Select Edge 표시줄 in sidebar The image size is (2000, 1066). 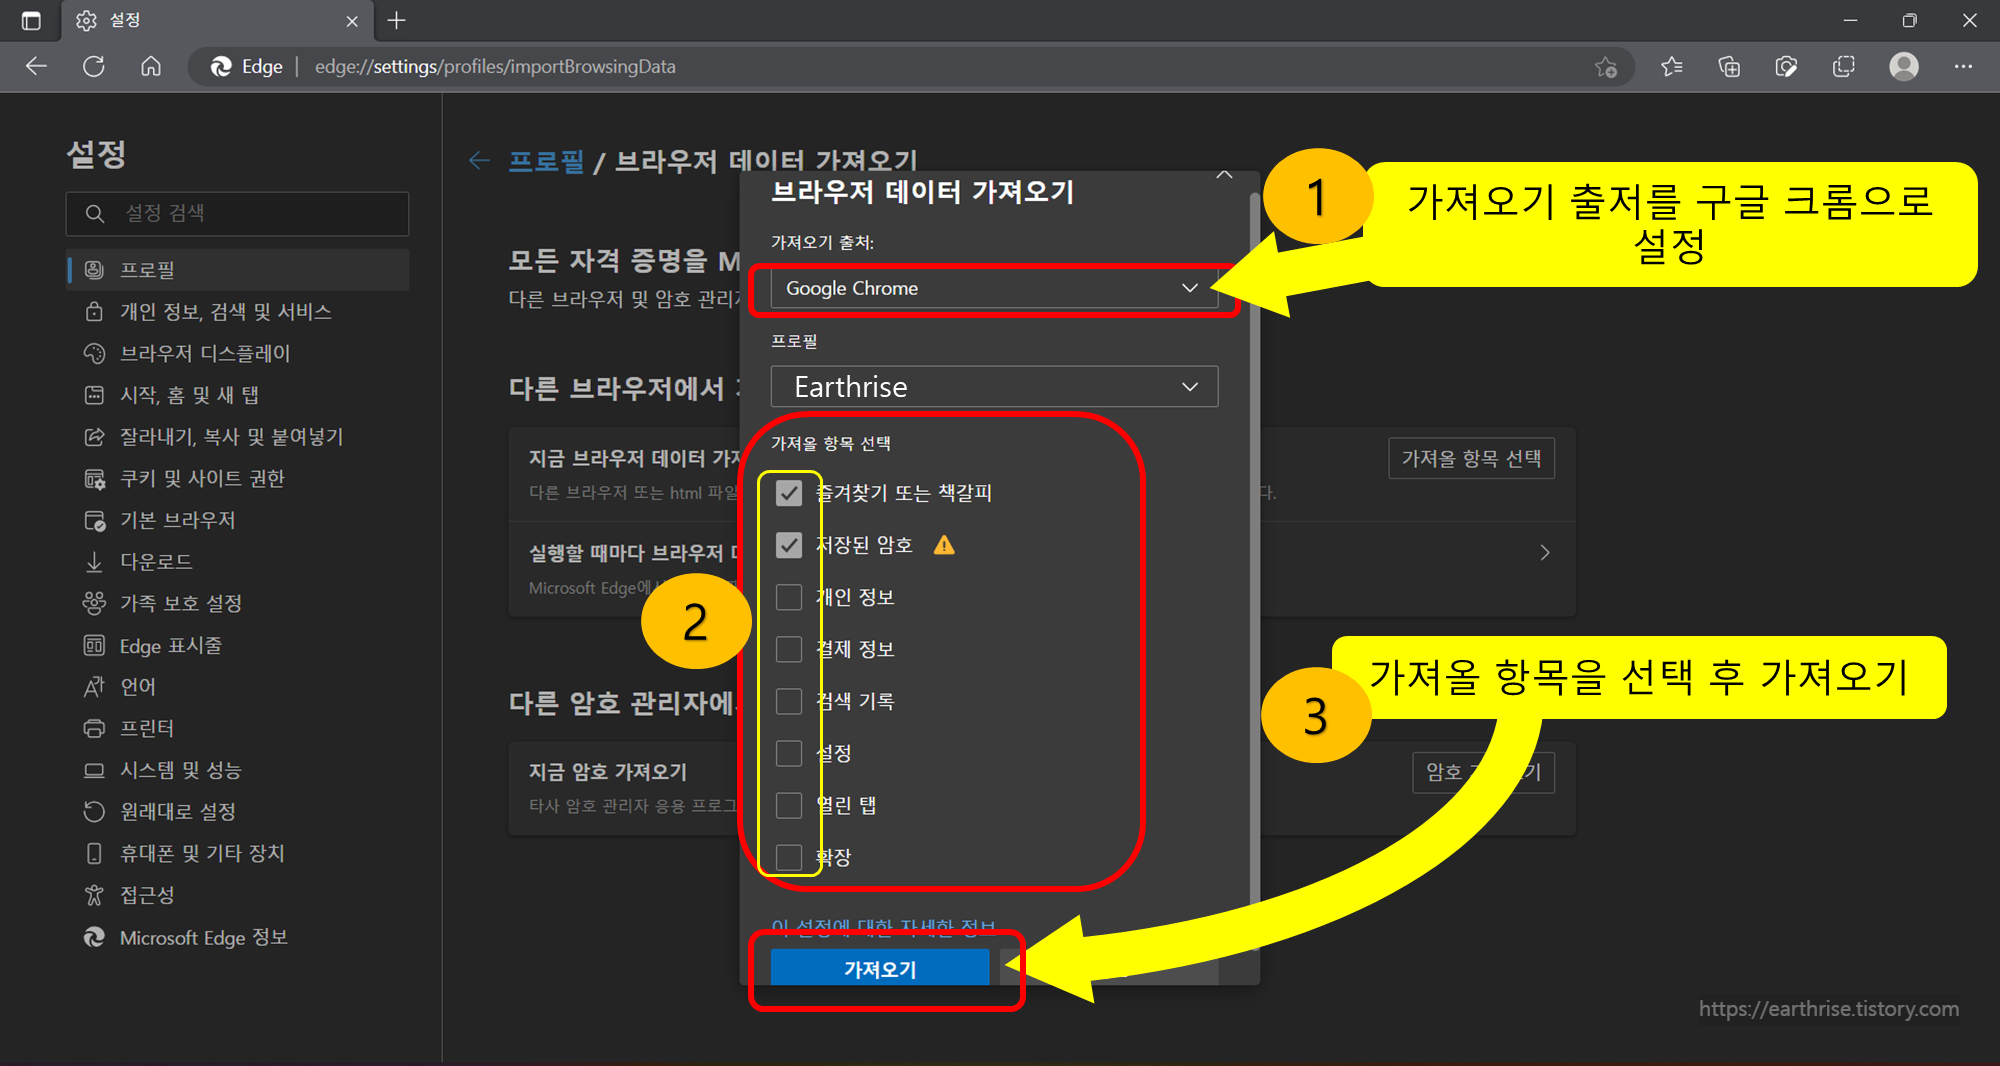click(x=238, y=645)
